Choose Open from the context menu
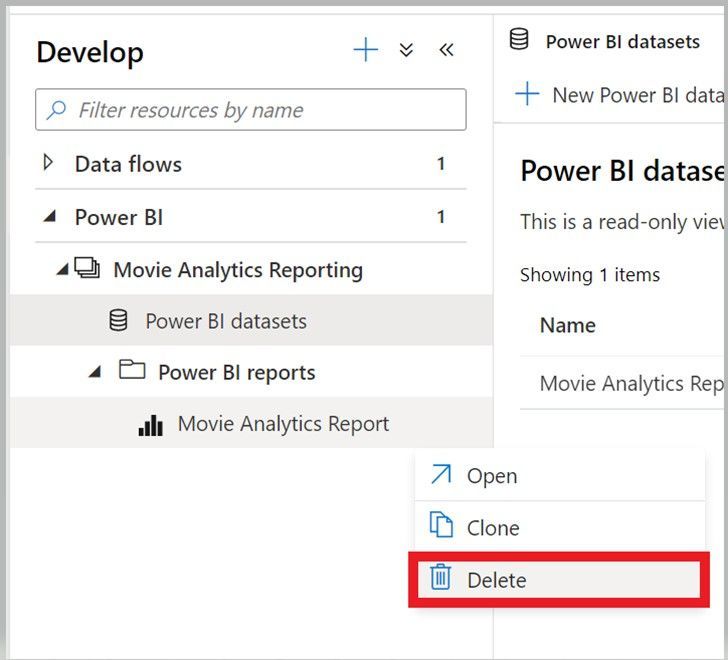This screenshot has width=728, height=660. click(x=492, y=476)
